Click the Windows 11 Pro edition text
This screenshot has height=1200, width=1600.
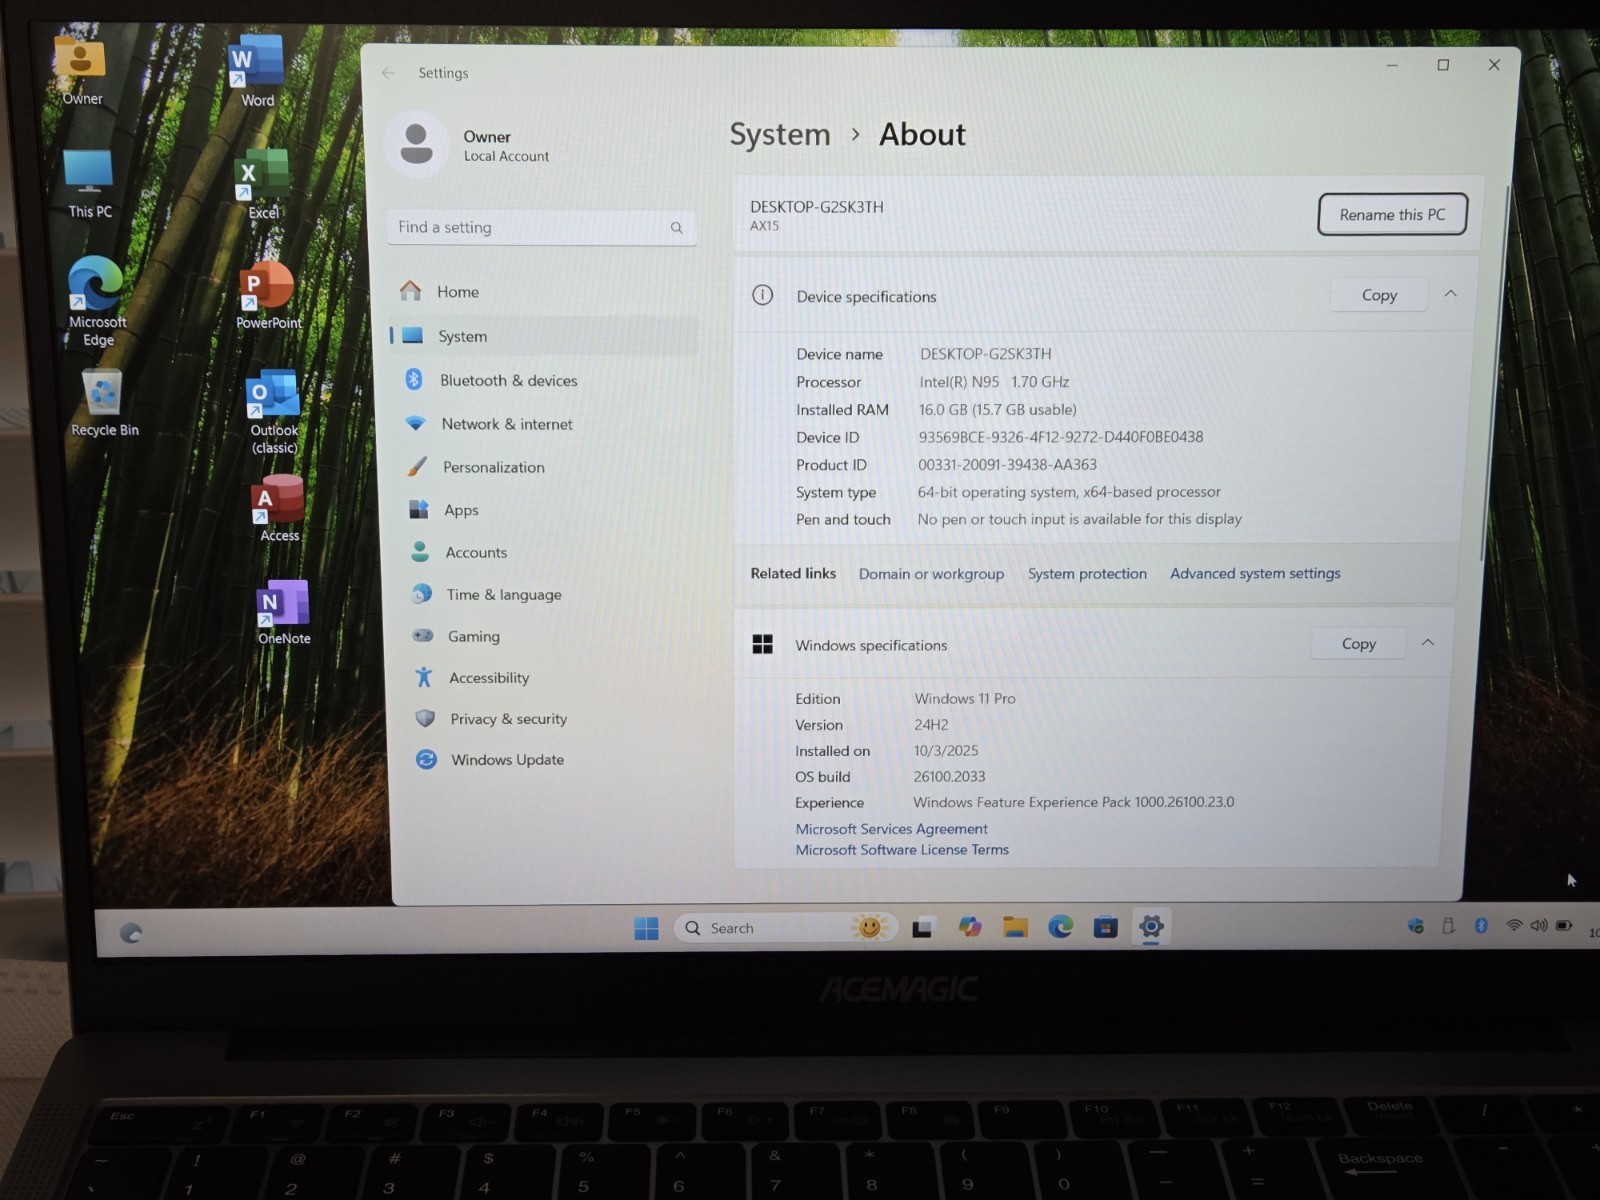tap(965, 699)
